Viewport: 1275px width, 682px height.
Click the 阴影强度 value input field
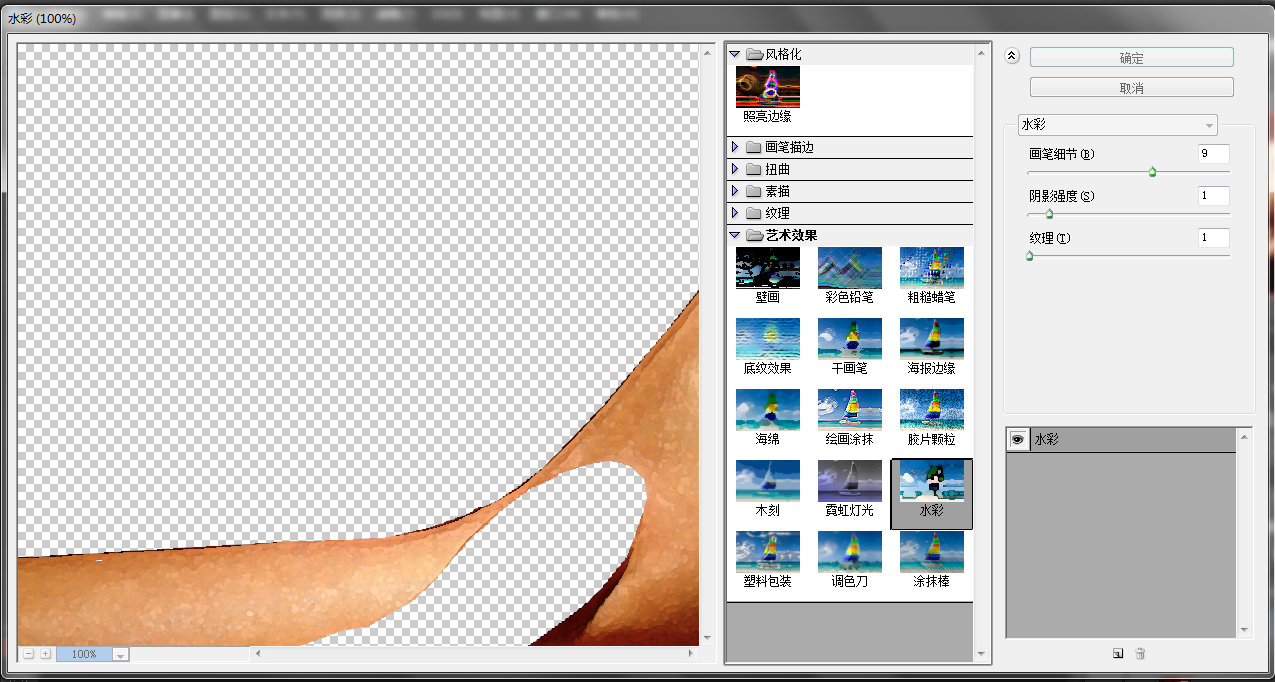pos(1213,196)
